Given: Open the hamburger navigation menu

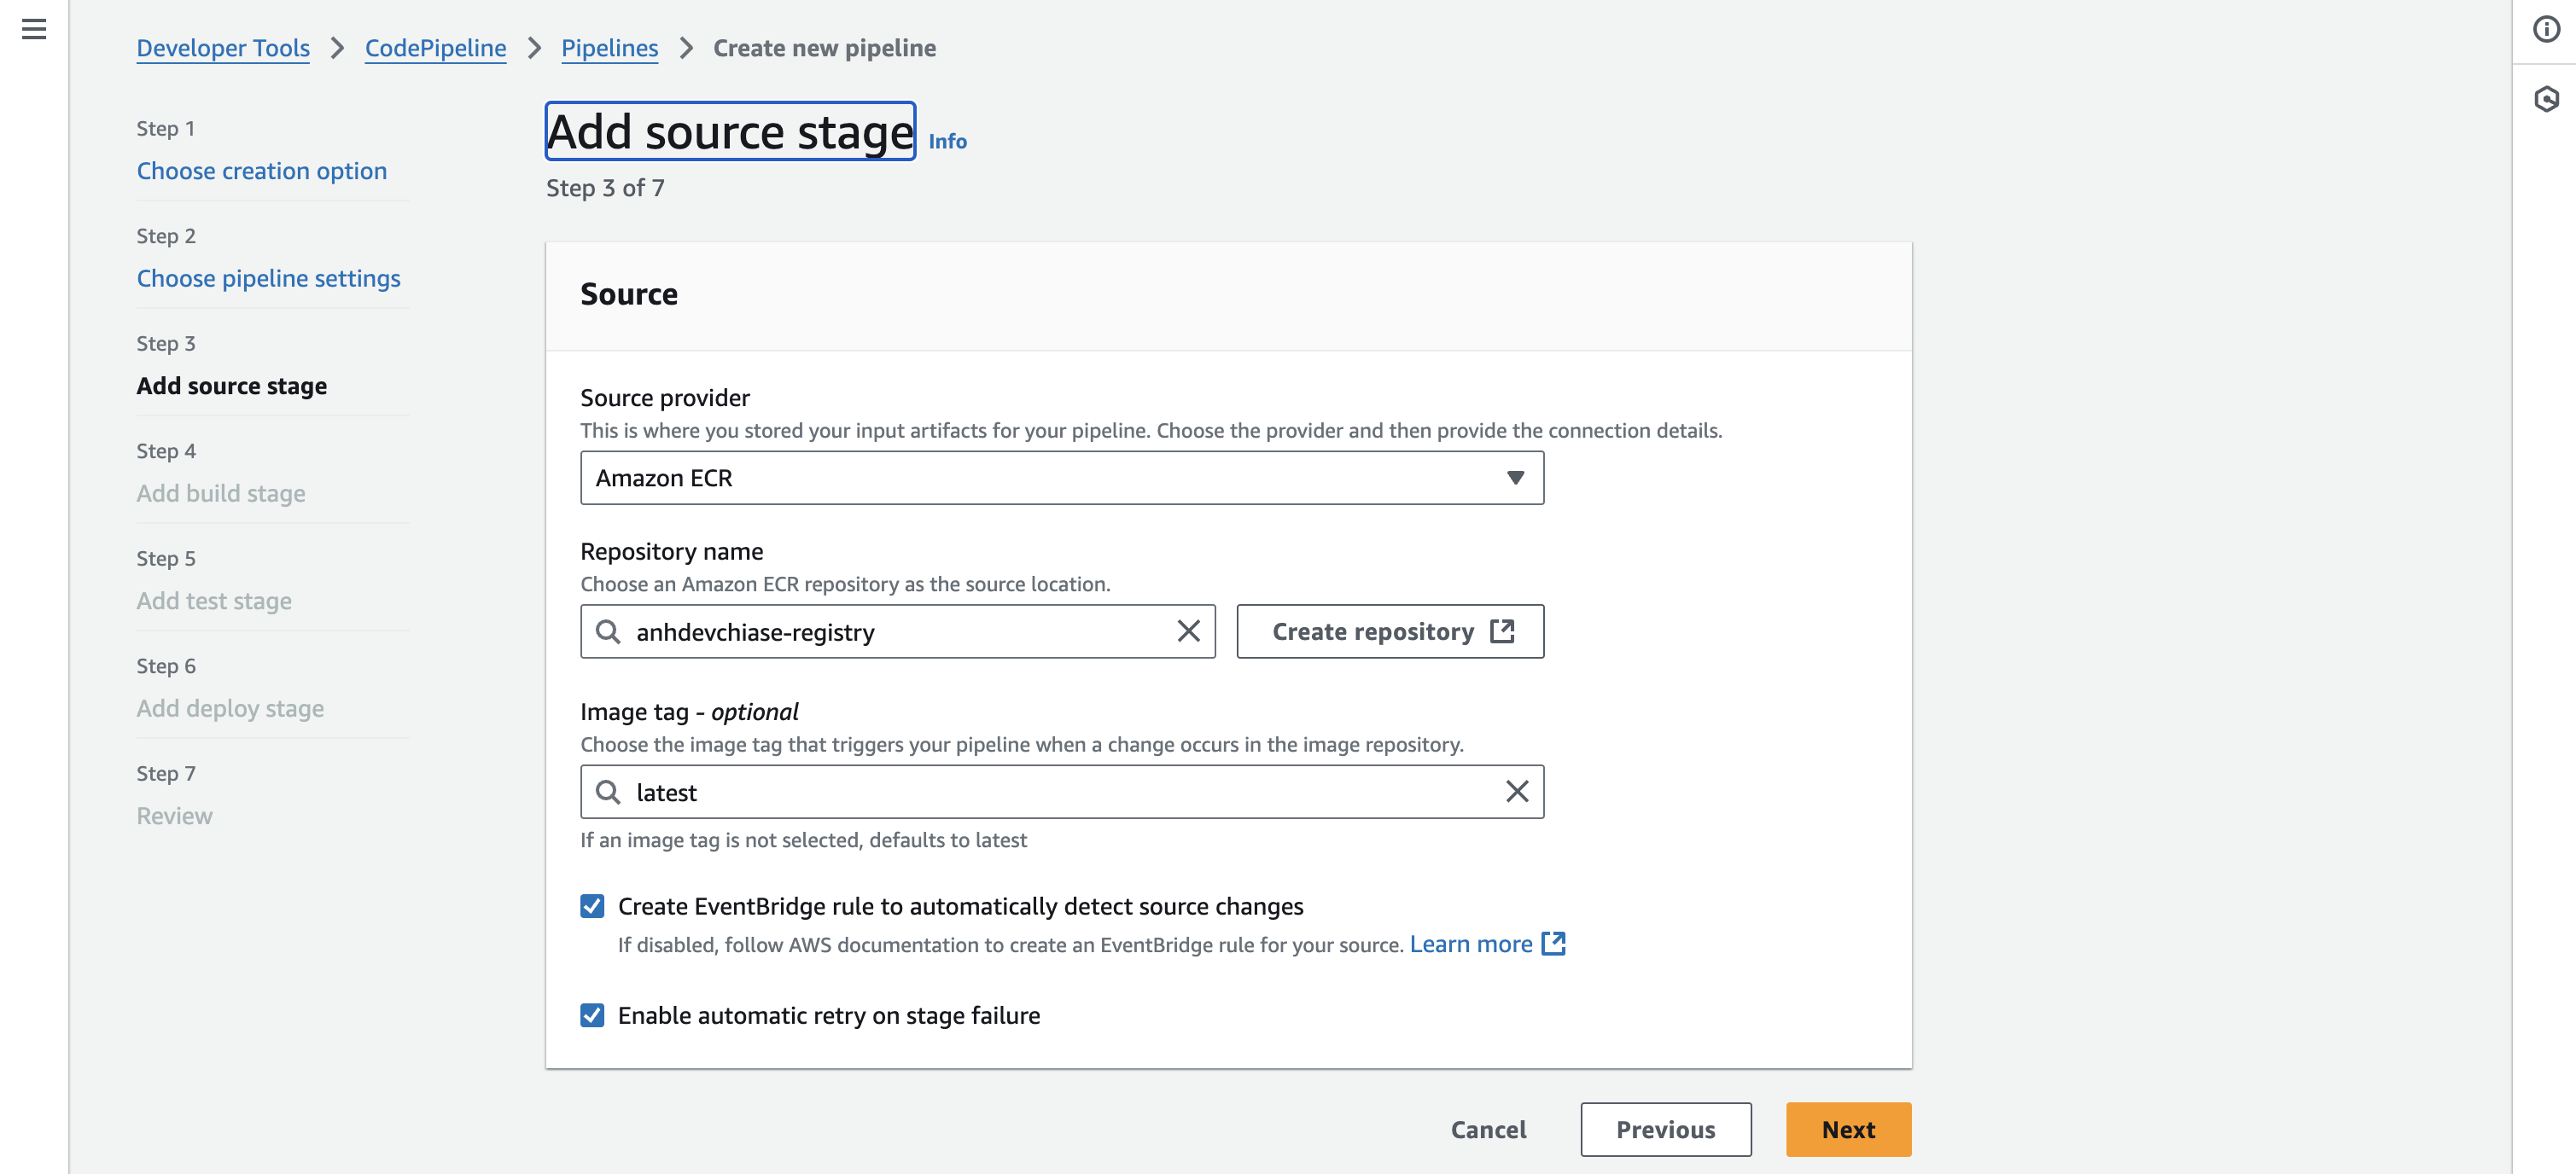Looking at the screenshot, I should [34, 29].
